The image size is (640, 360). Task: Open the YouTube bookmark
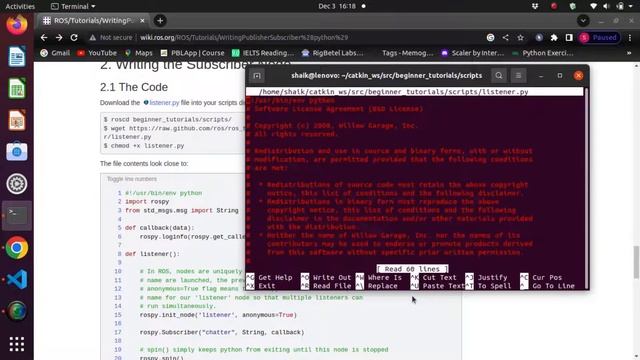(98, 53)
